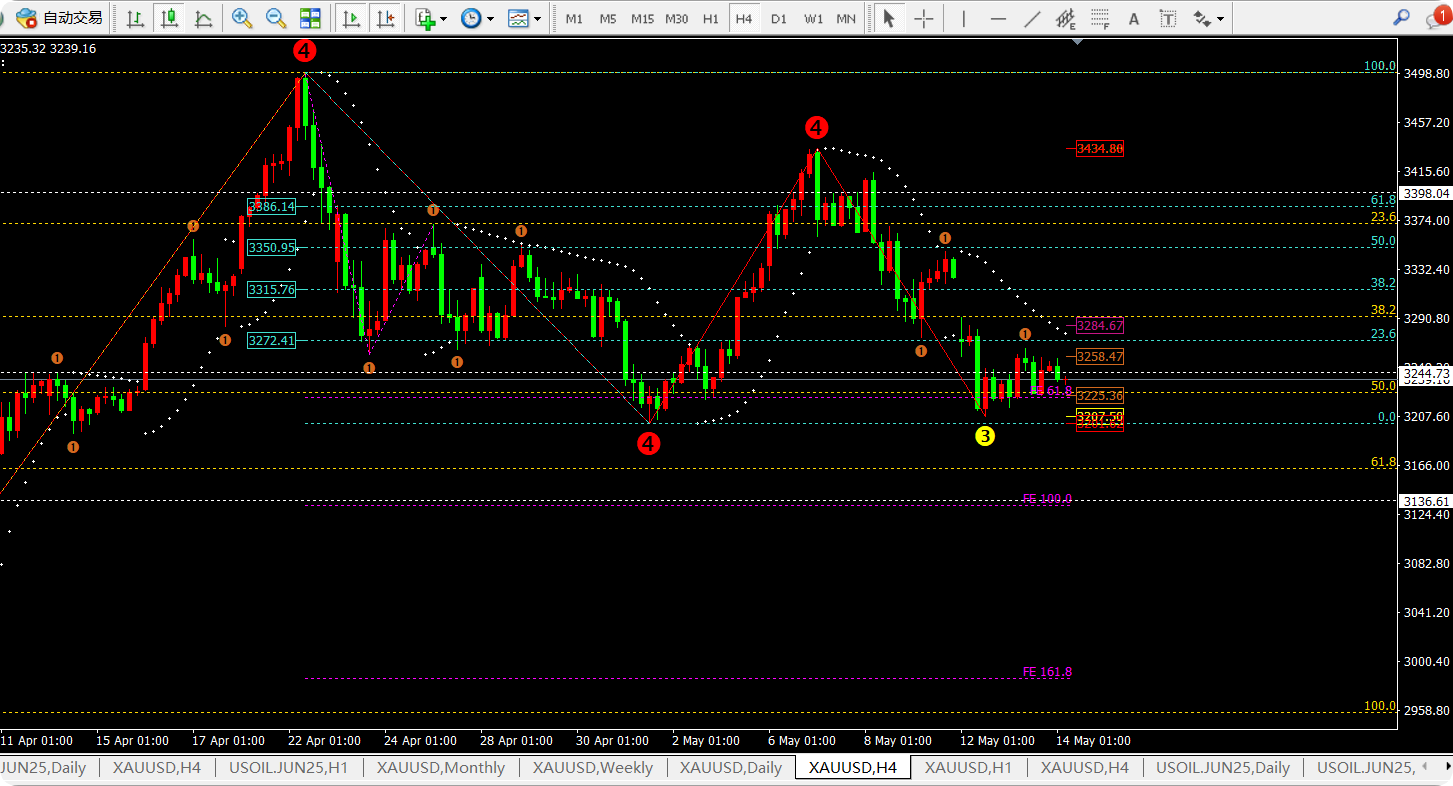Click the 3434.80 red price level label
The image size is (1453, 786).
[x=1099, y=149]
